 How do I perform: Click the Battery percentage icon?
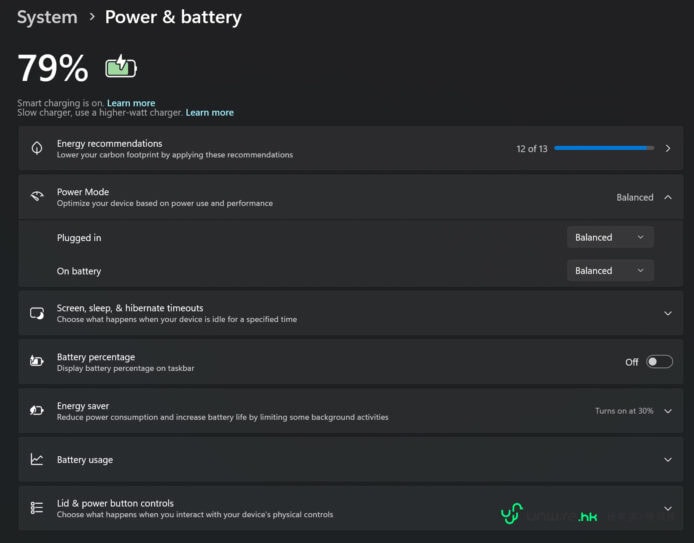pos(37,362)
